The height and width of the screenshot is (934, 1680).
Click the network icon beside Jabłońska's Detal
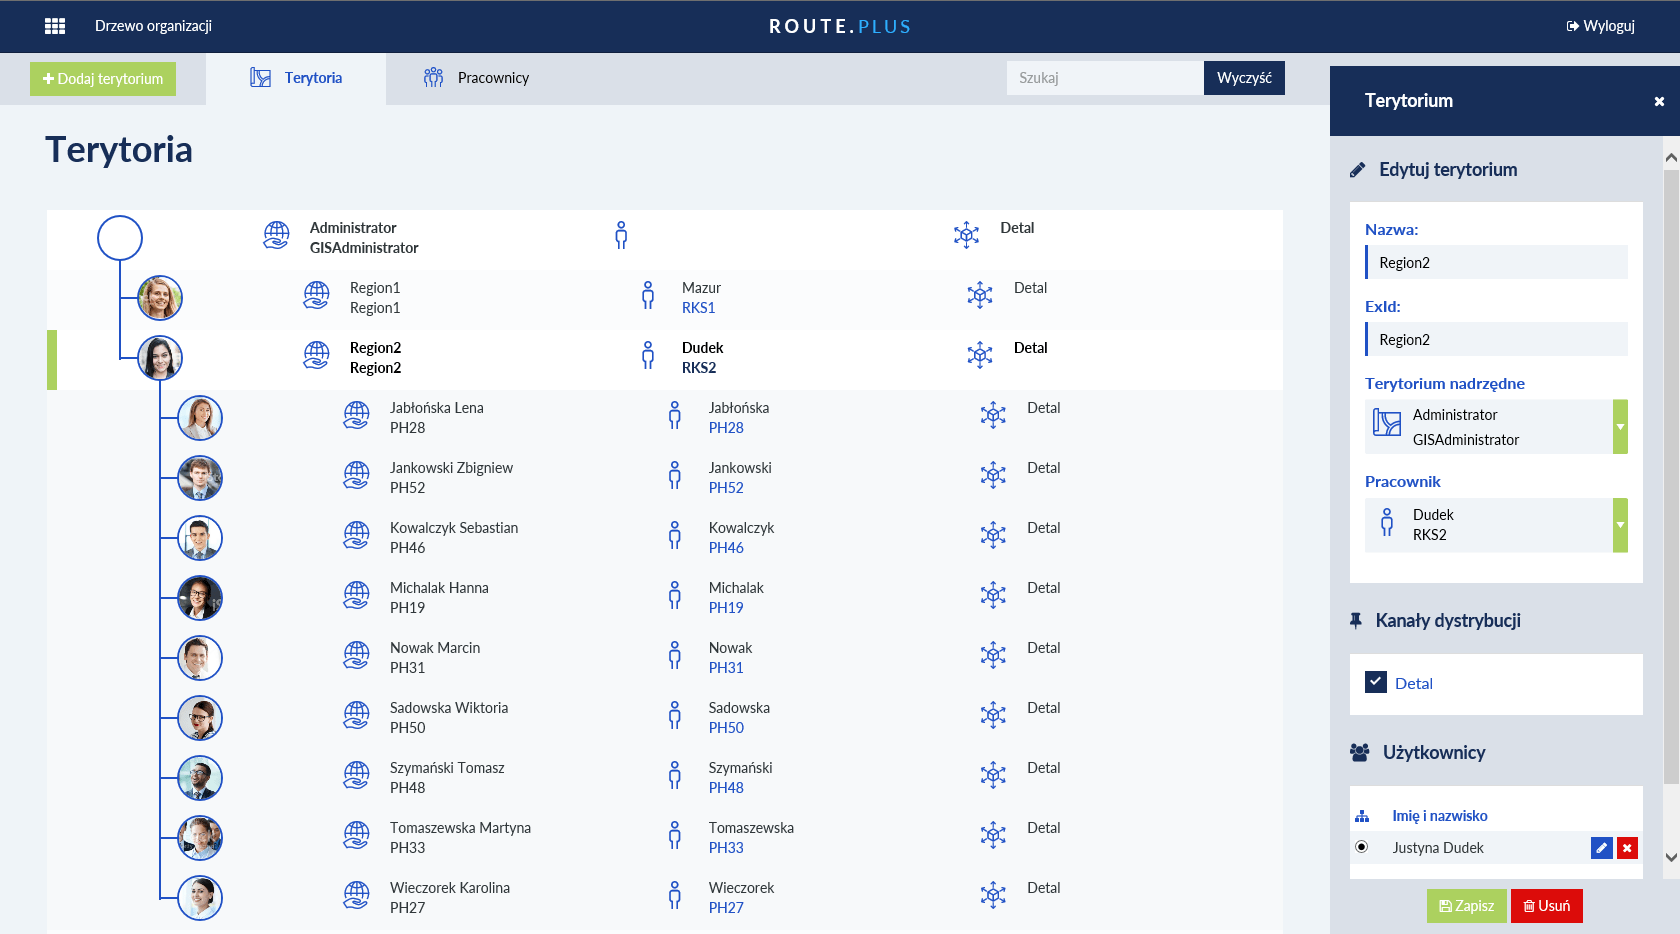993,415
